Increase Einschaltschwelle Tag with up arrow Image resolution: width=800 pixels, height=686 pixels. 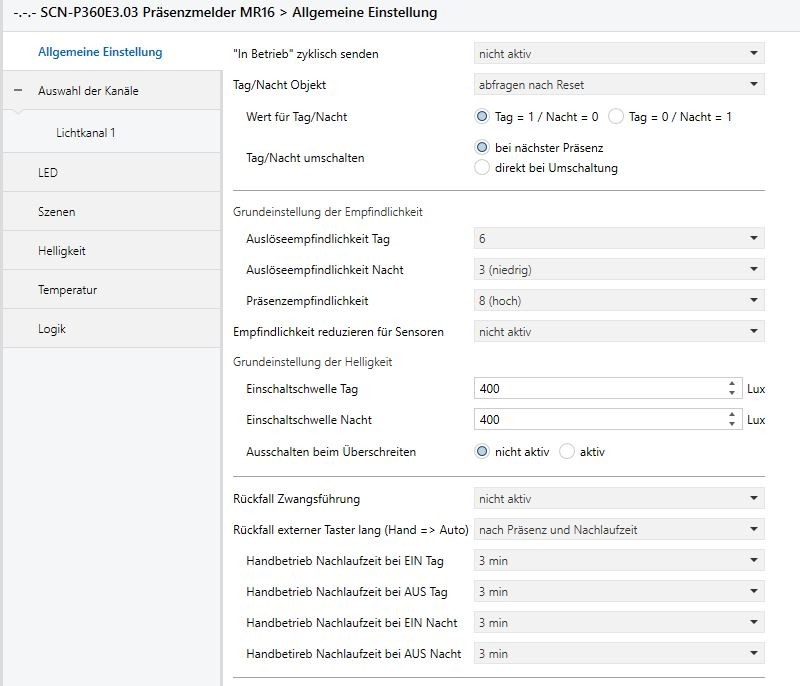[x=732, y=384]
